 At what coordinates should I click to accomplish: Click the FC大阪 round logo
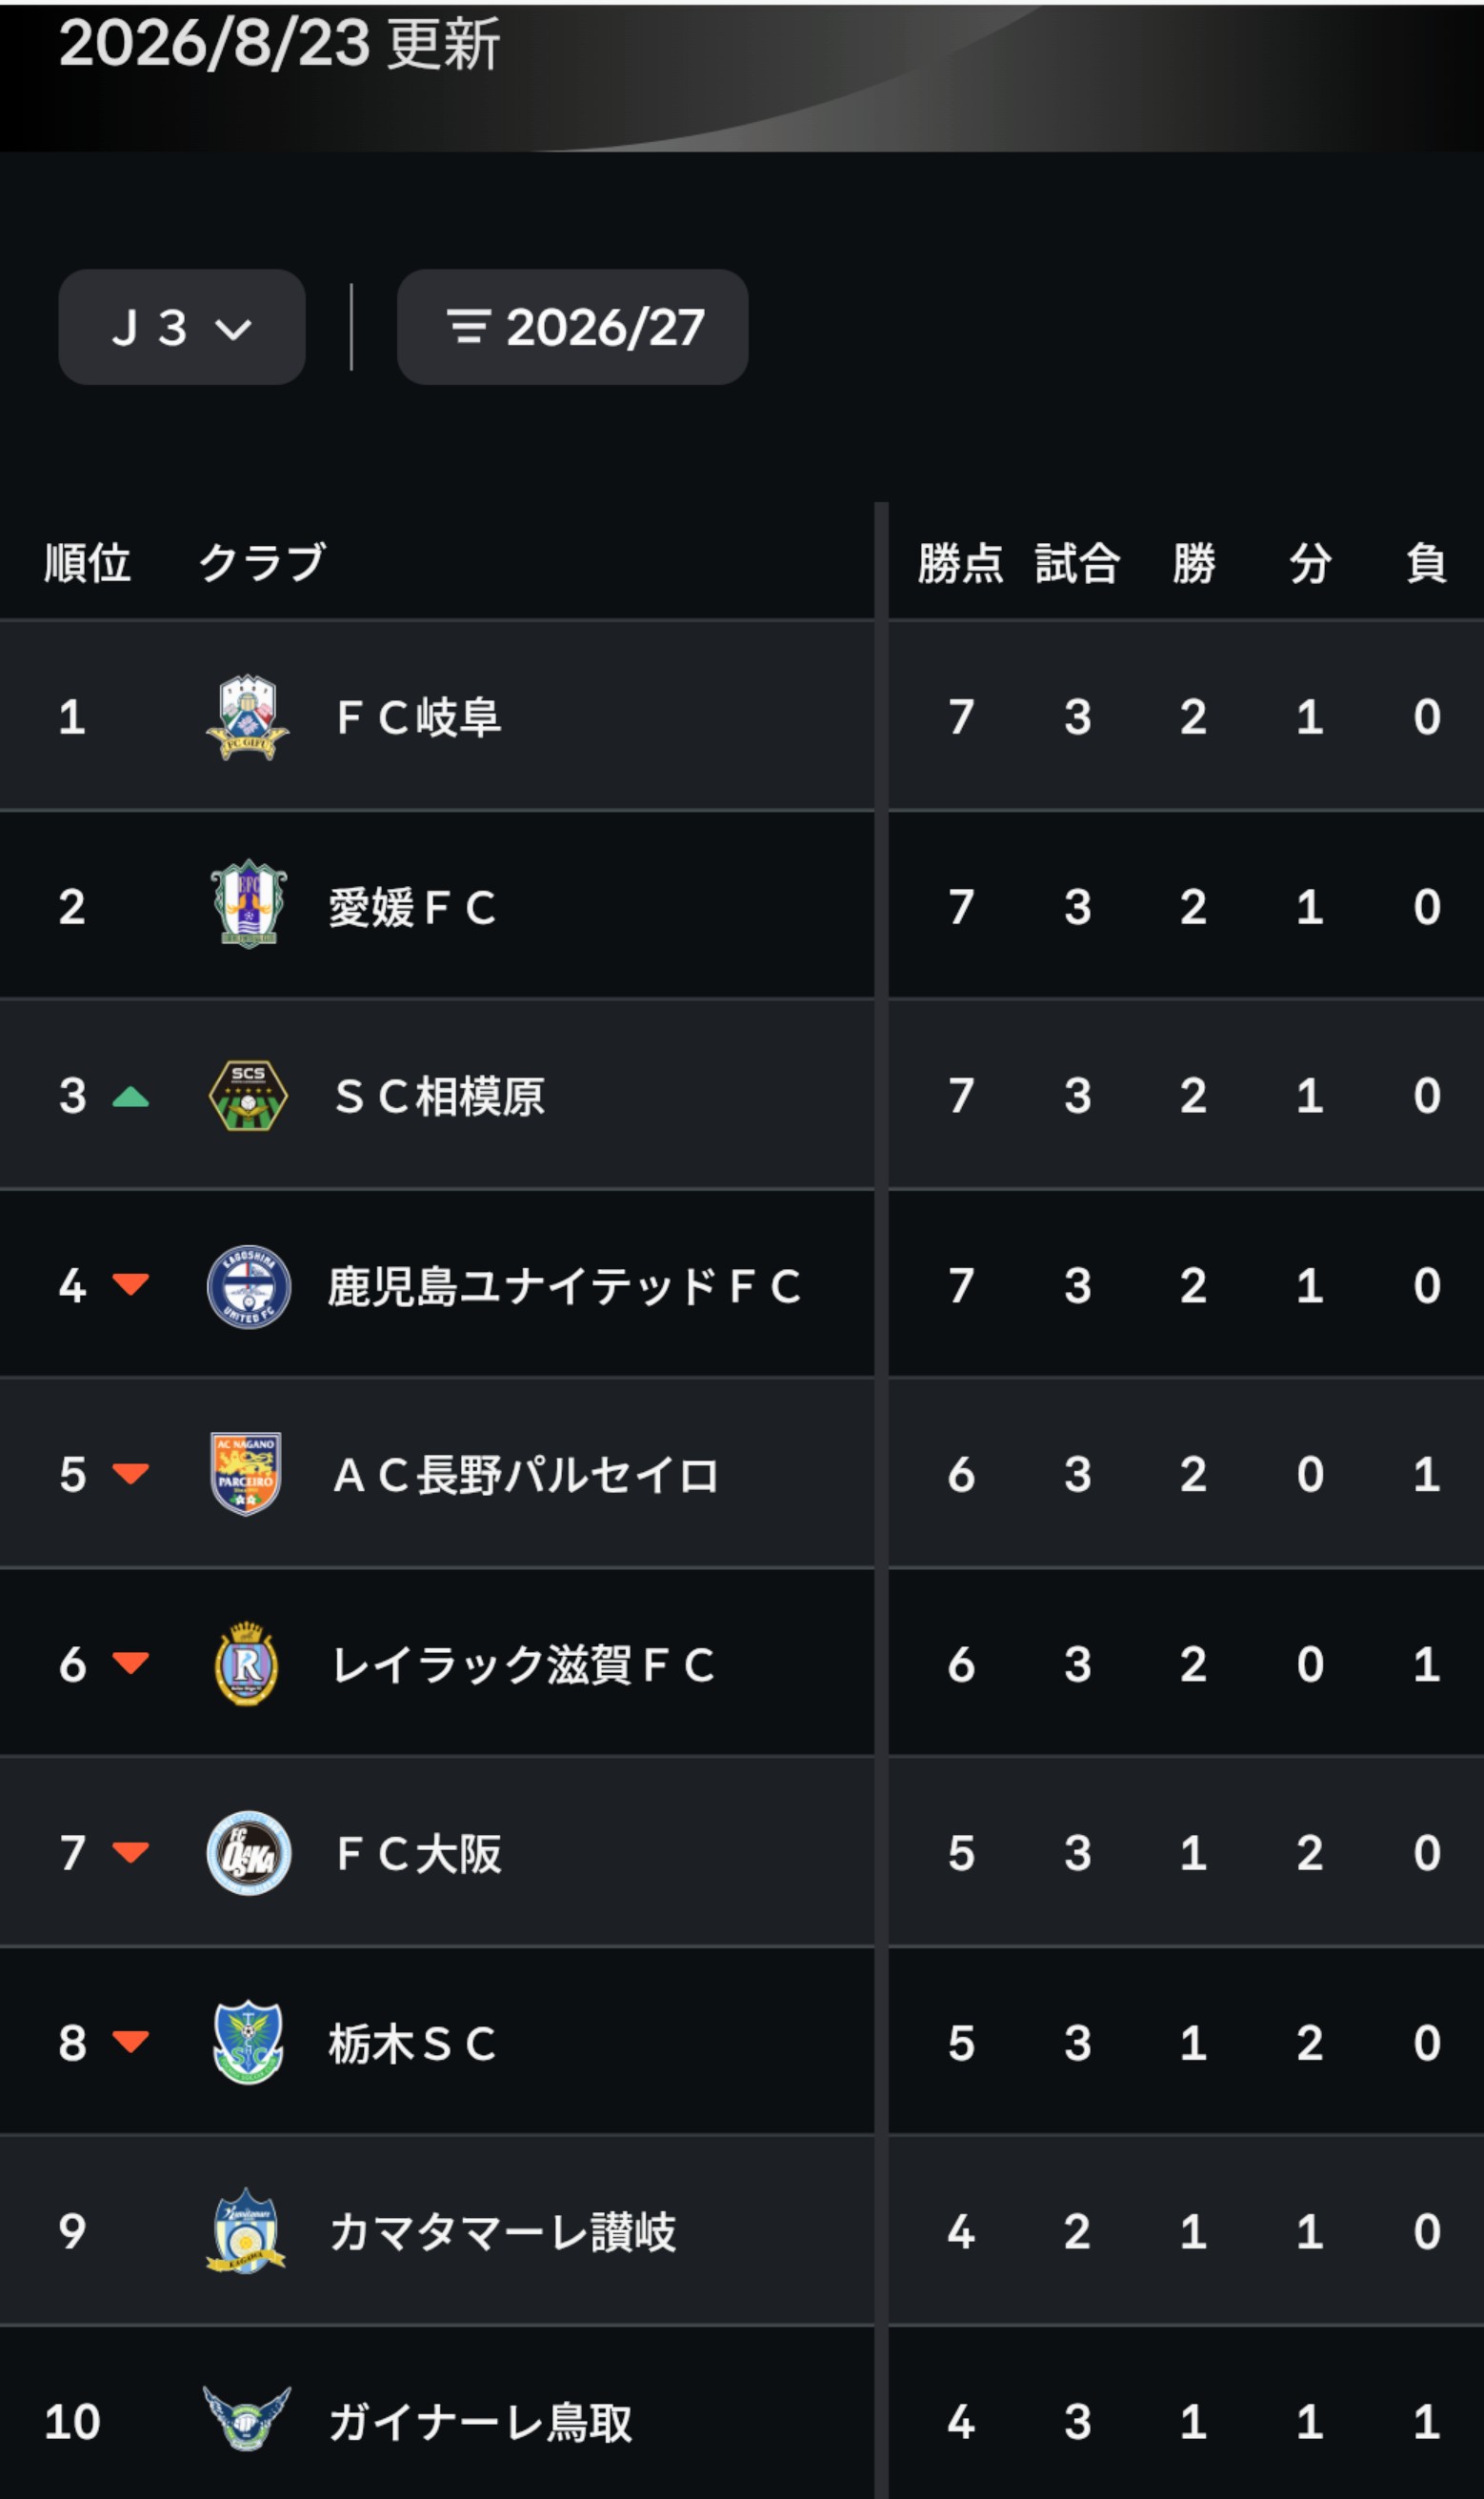tap(248, 1853)
